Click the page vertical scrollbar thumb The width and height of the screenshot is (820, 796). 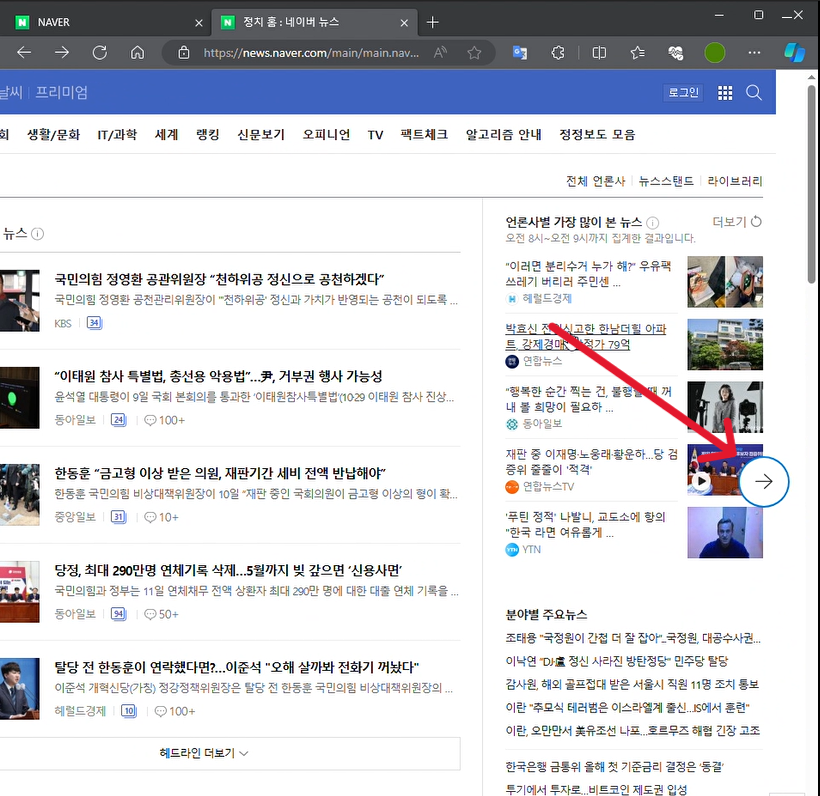pyautogui.click(x=812, y=184)
